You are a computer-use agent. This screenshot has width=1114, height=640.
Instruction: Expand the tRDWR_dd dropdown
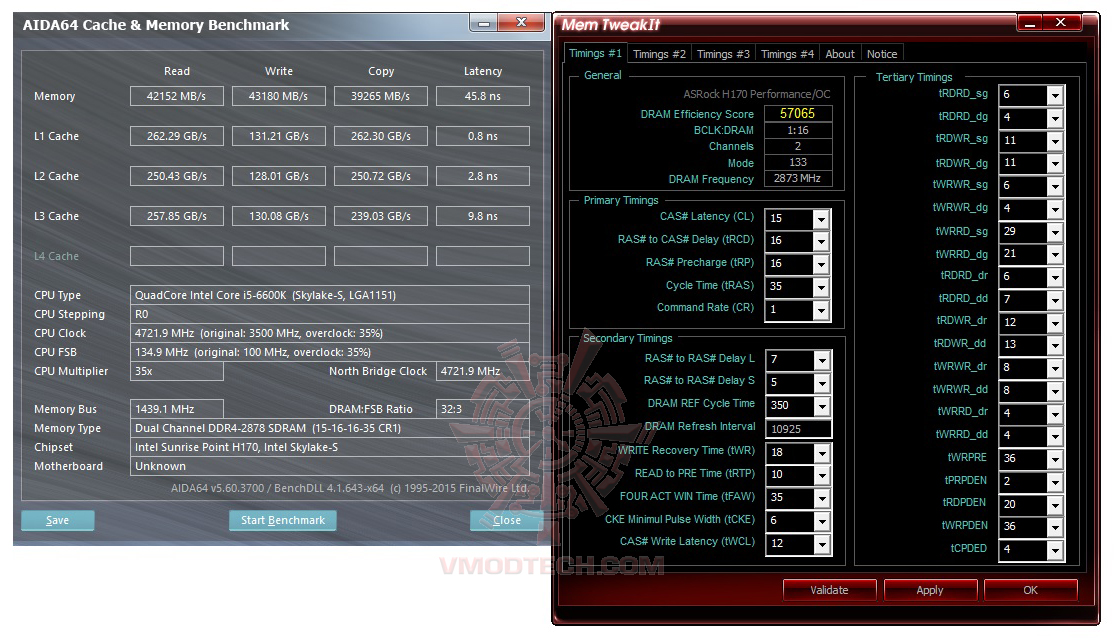[x=1055, y=345]
